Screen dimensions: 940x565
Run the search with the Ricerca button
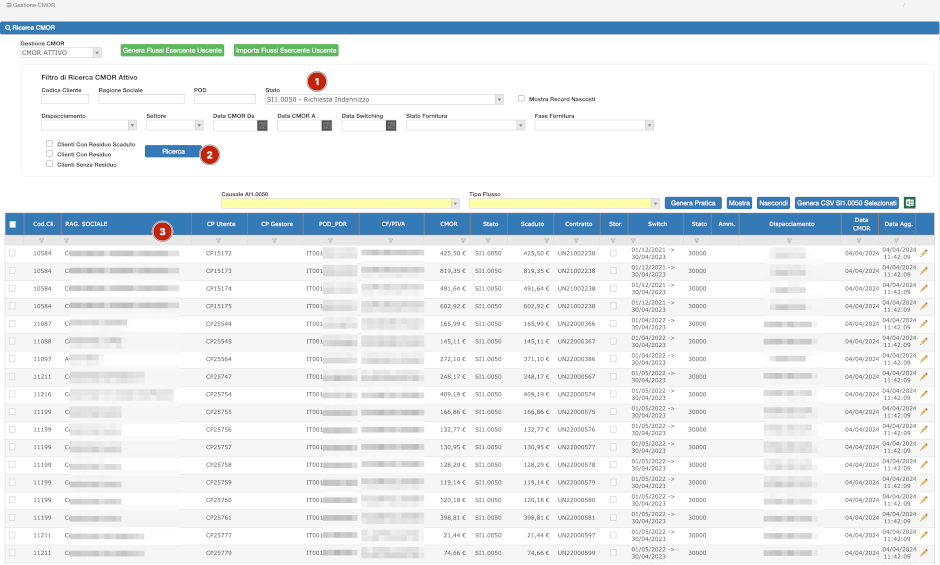(173, 151)
